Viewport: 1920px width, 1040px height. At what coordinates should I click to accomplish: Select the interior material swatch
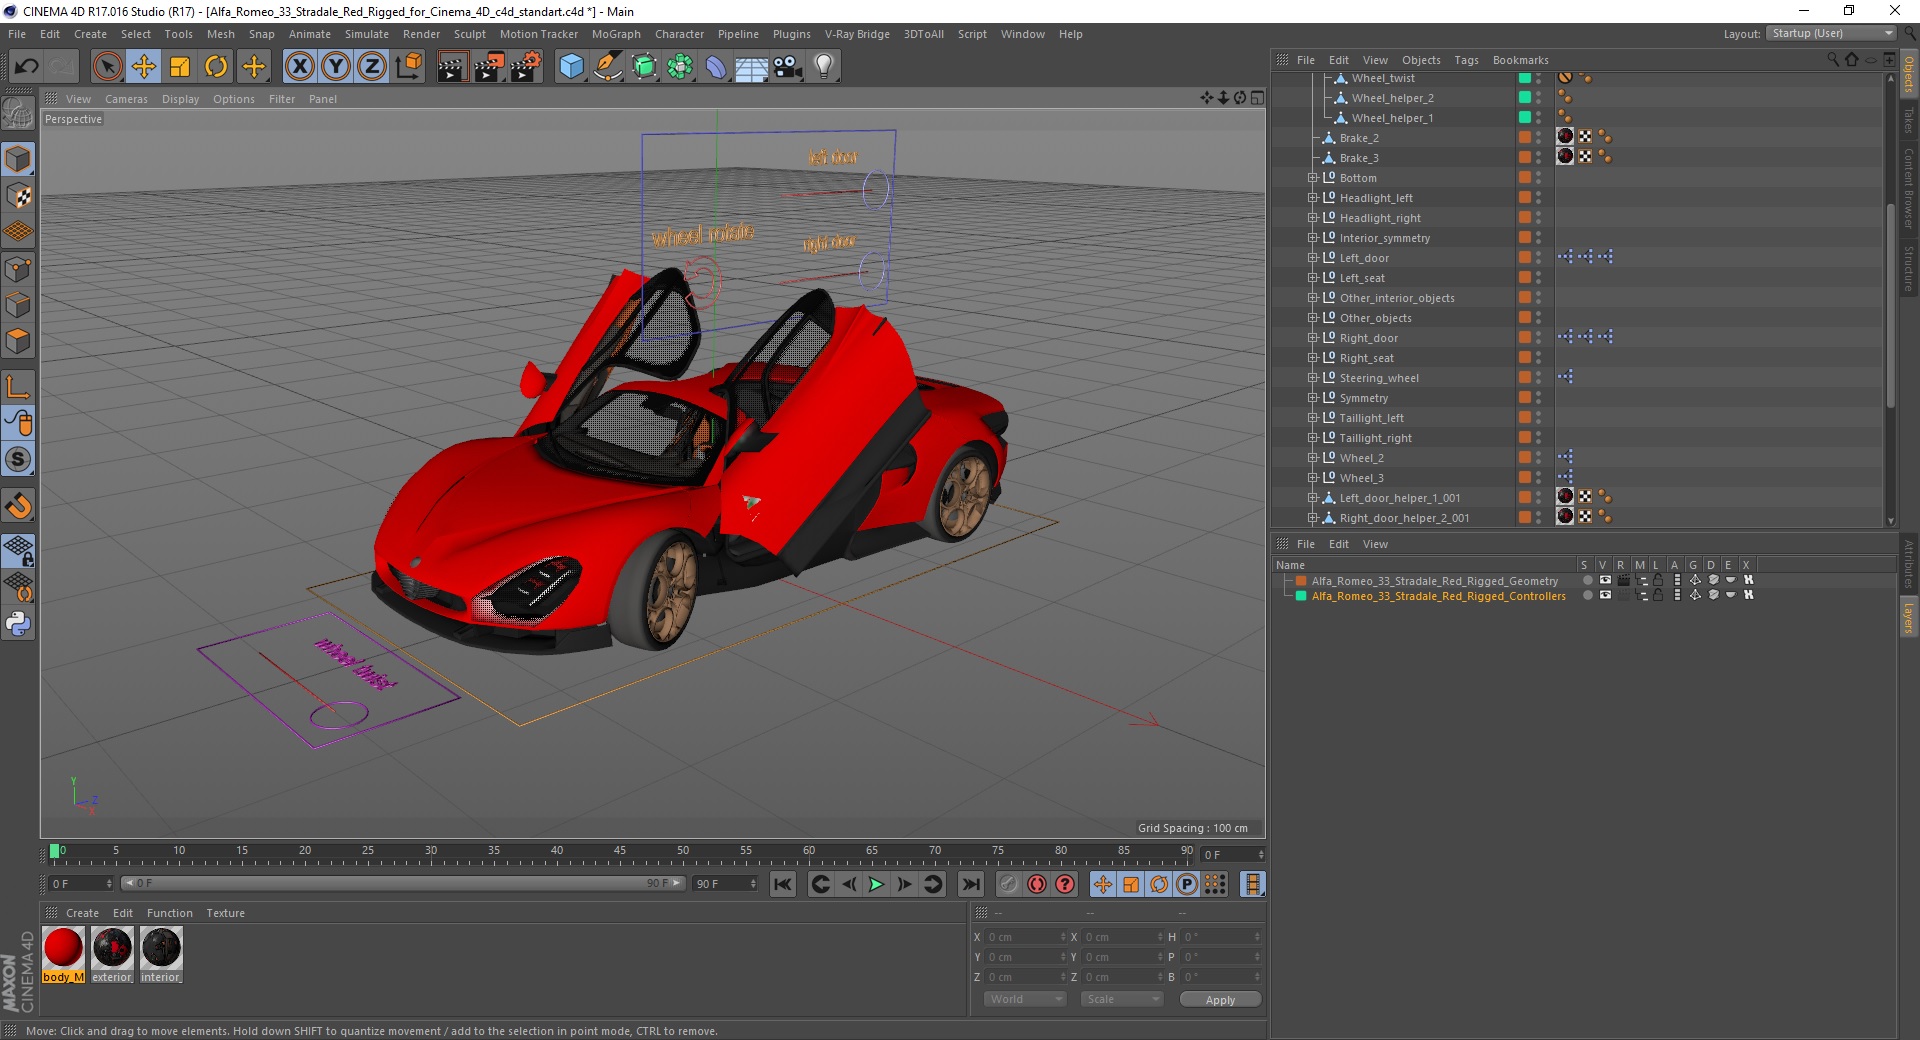(x=161, y=955)
